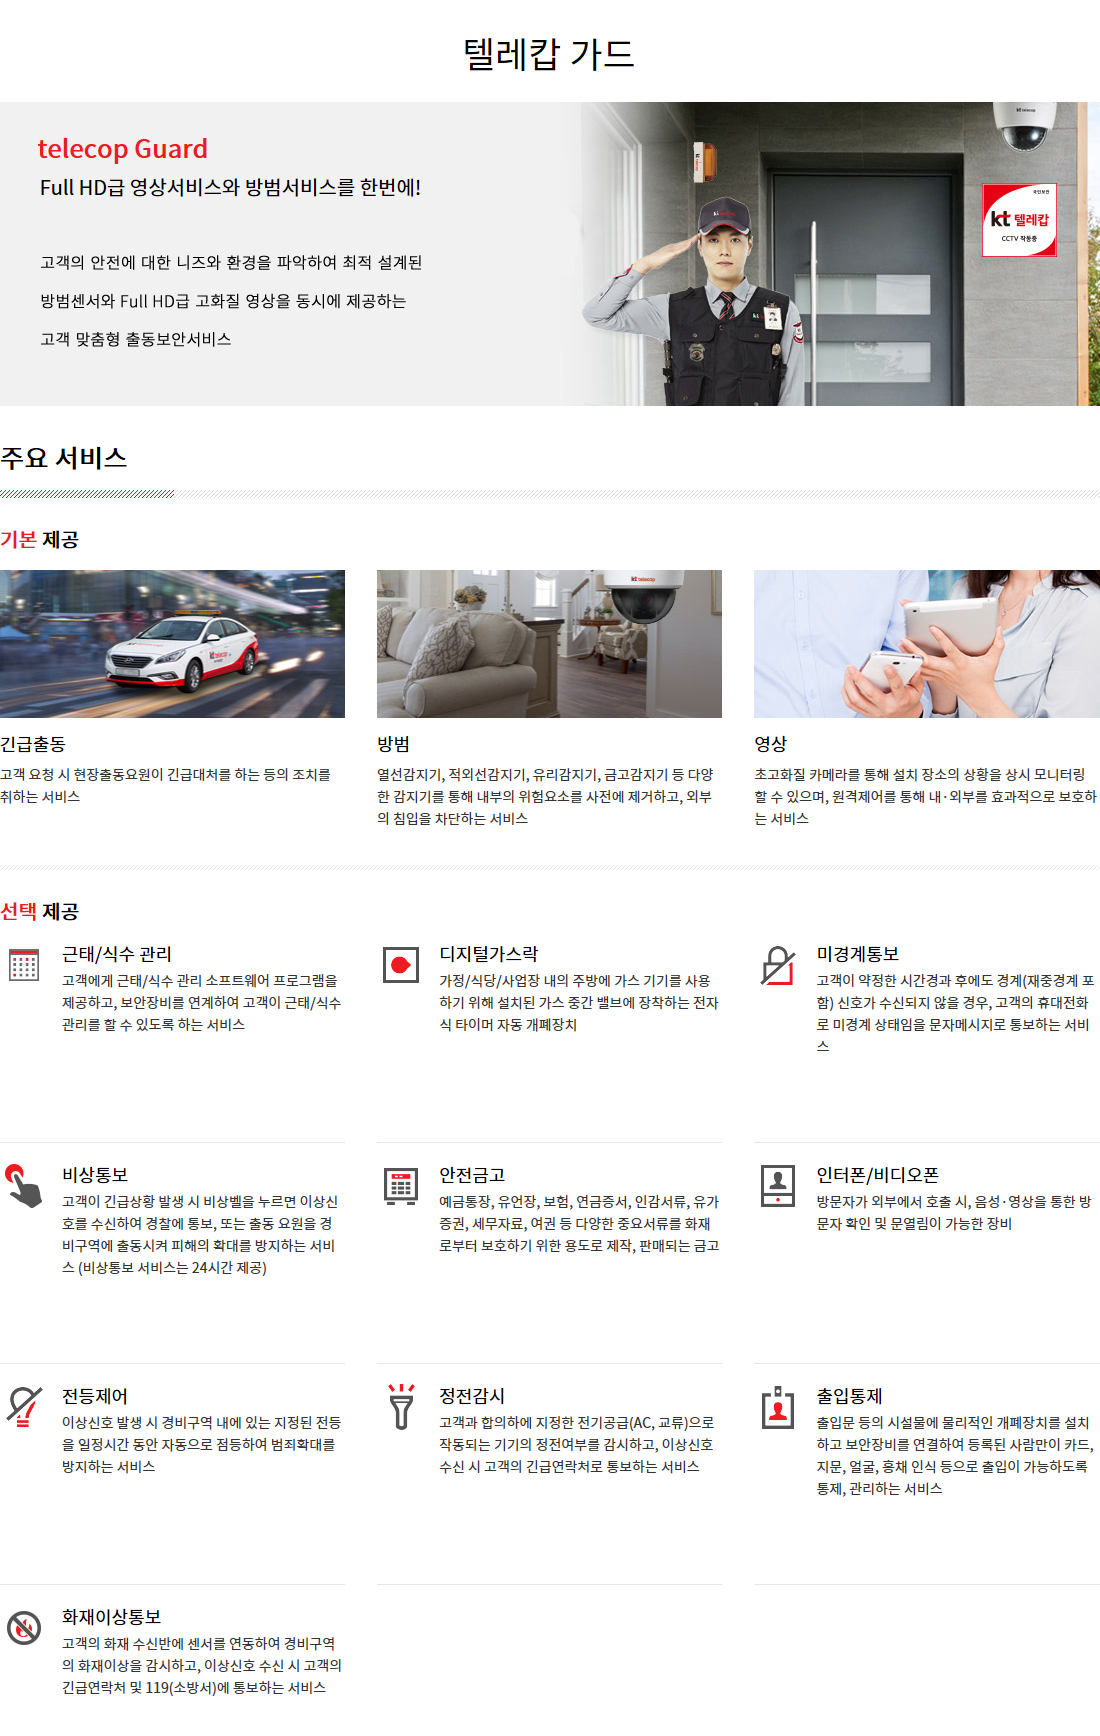Open the 긴급출동 patrol car image
This screenshot has width=1100, height=1736.
pos(172,644)
